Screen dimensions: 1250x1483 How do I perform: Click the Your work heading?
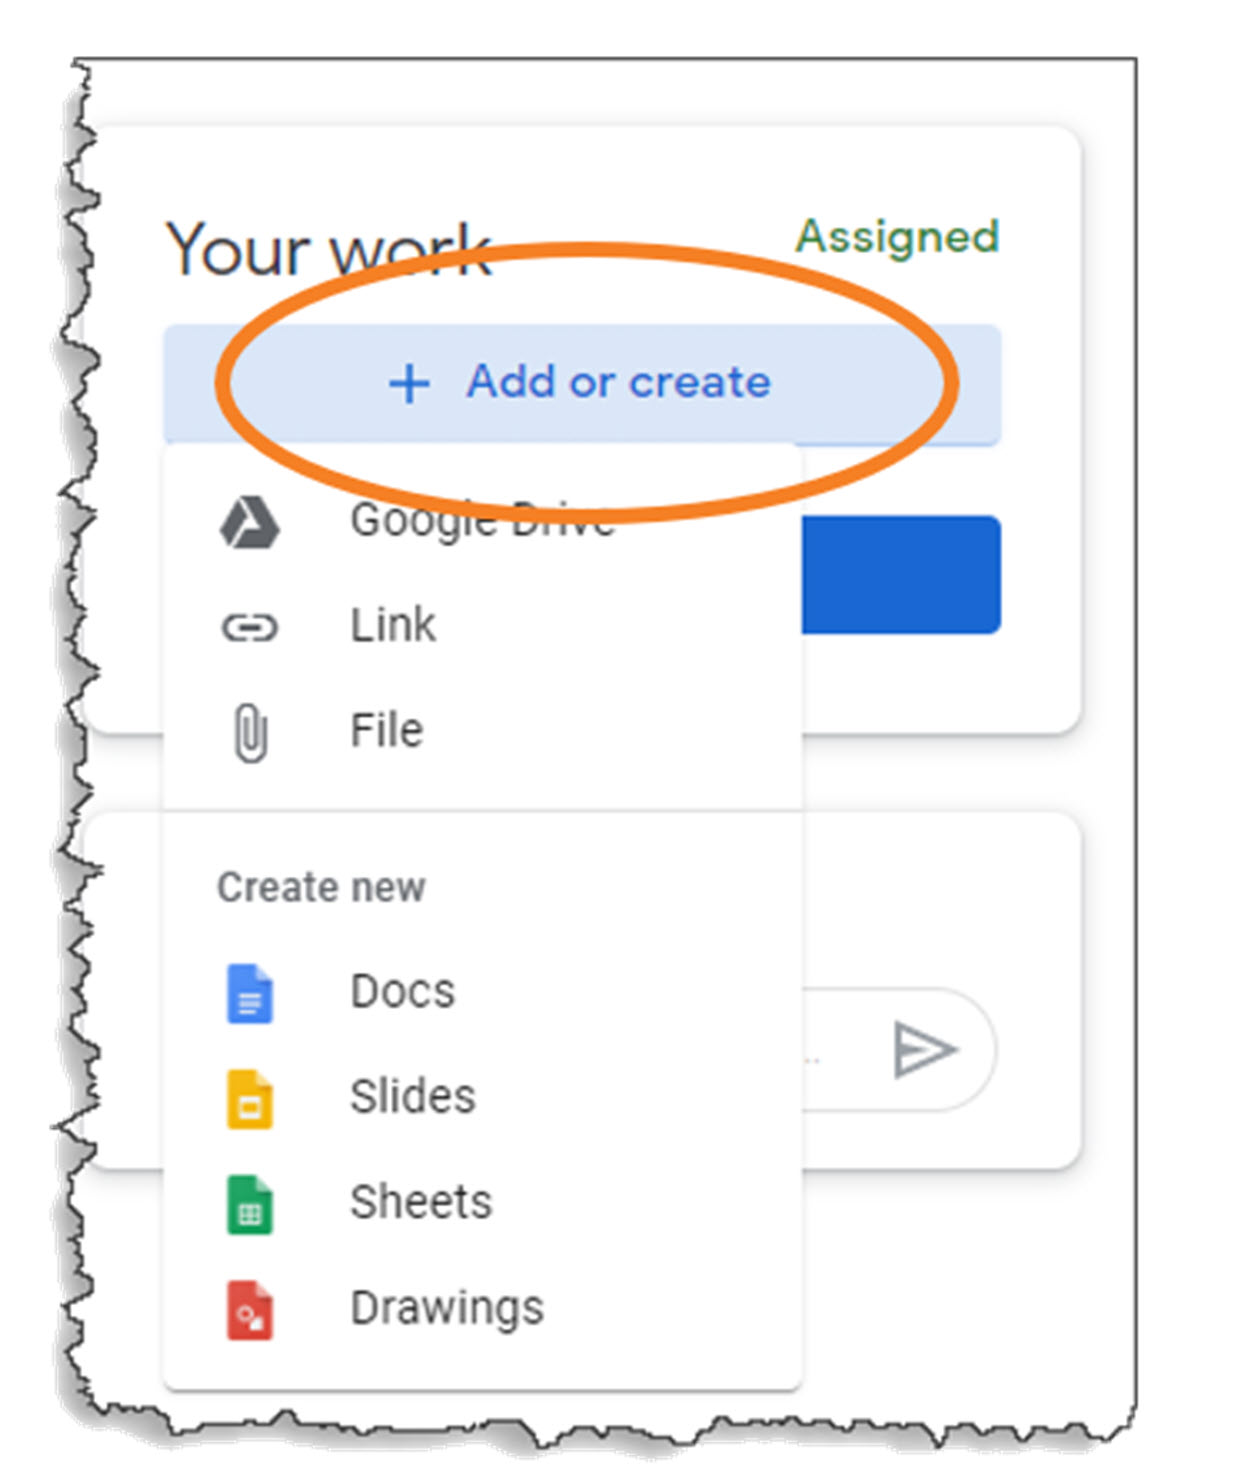[329, 249]
